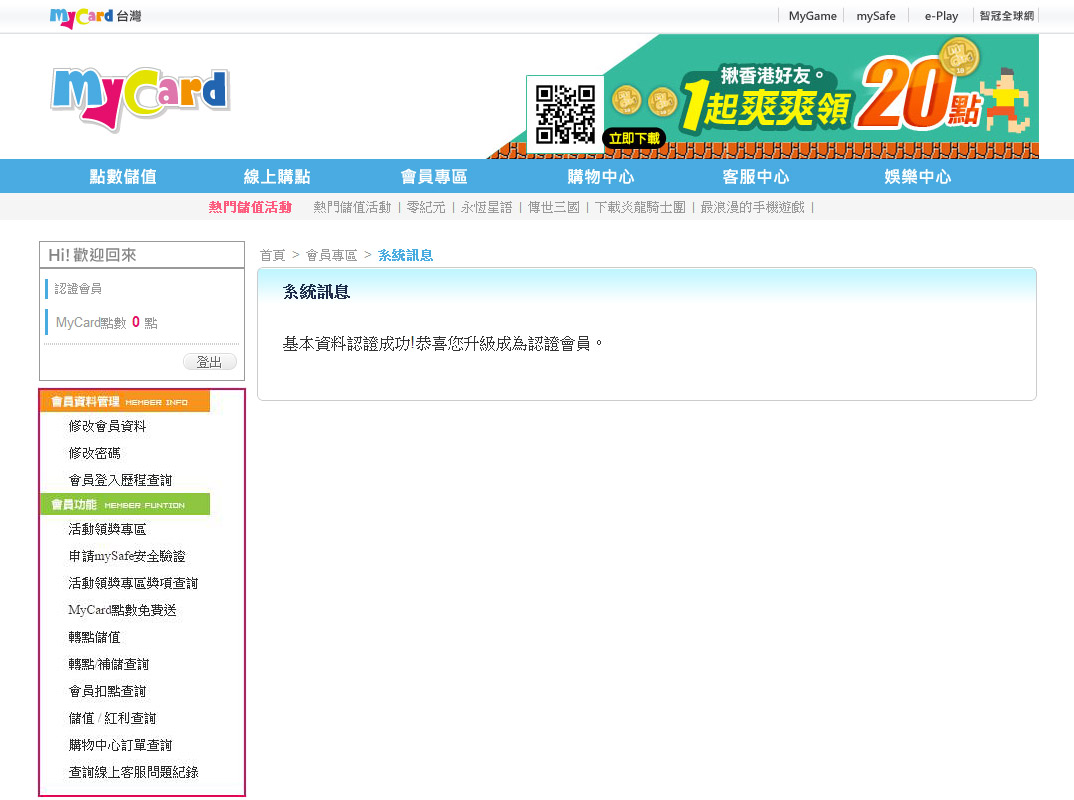This screenshot has width=1074, height=800.
Task: Open 修改密碼
Action: (x=95, y=453)
